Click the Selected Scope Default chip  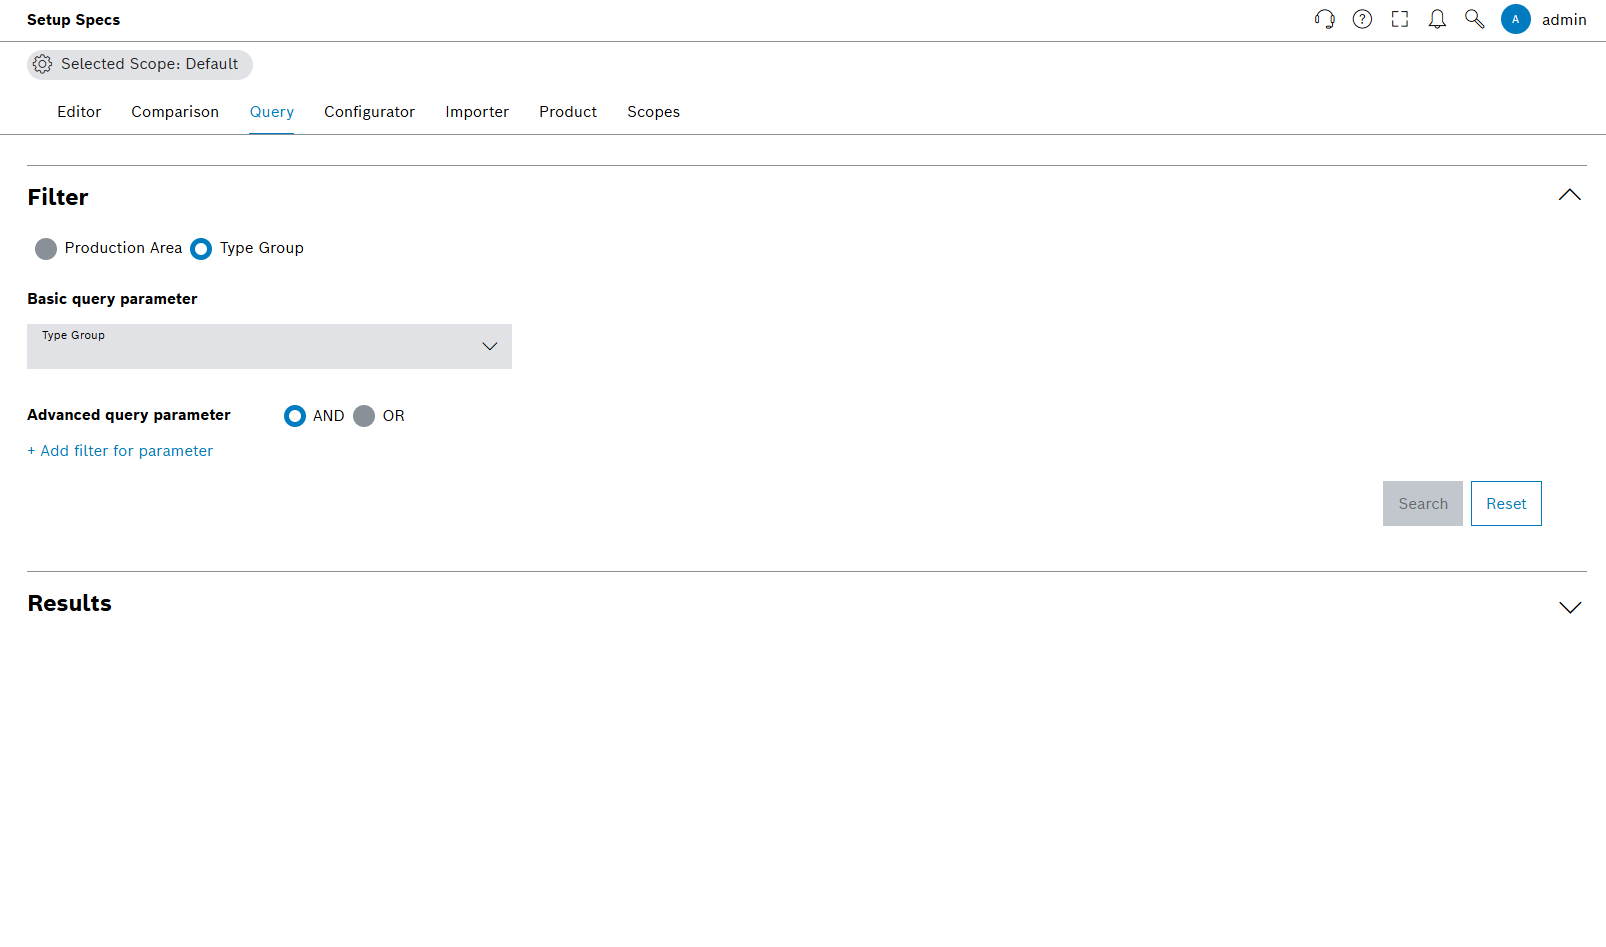pyautogui.click(x=139, y=64)
